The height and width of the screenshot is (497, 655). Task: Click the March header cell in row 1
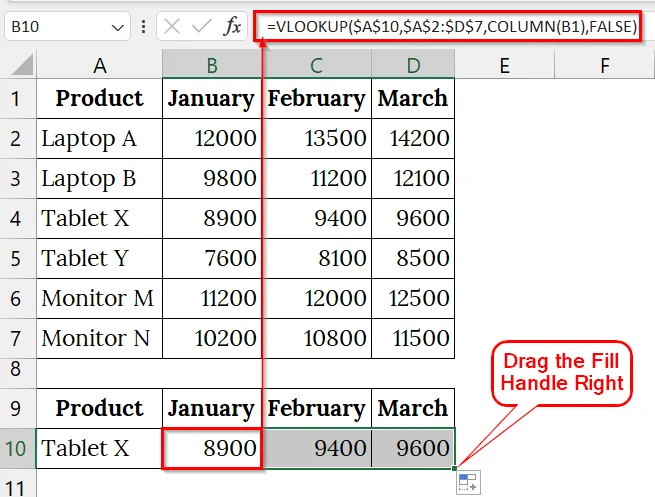point(413,99)
